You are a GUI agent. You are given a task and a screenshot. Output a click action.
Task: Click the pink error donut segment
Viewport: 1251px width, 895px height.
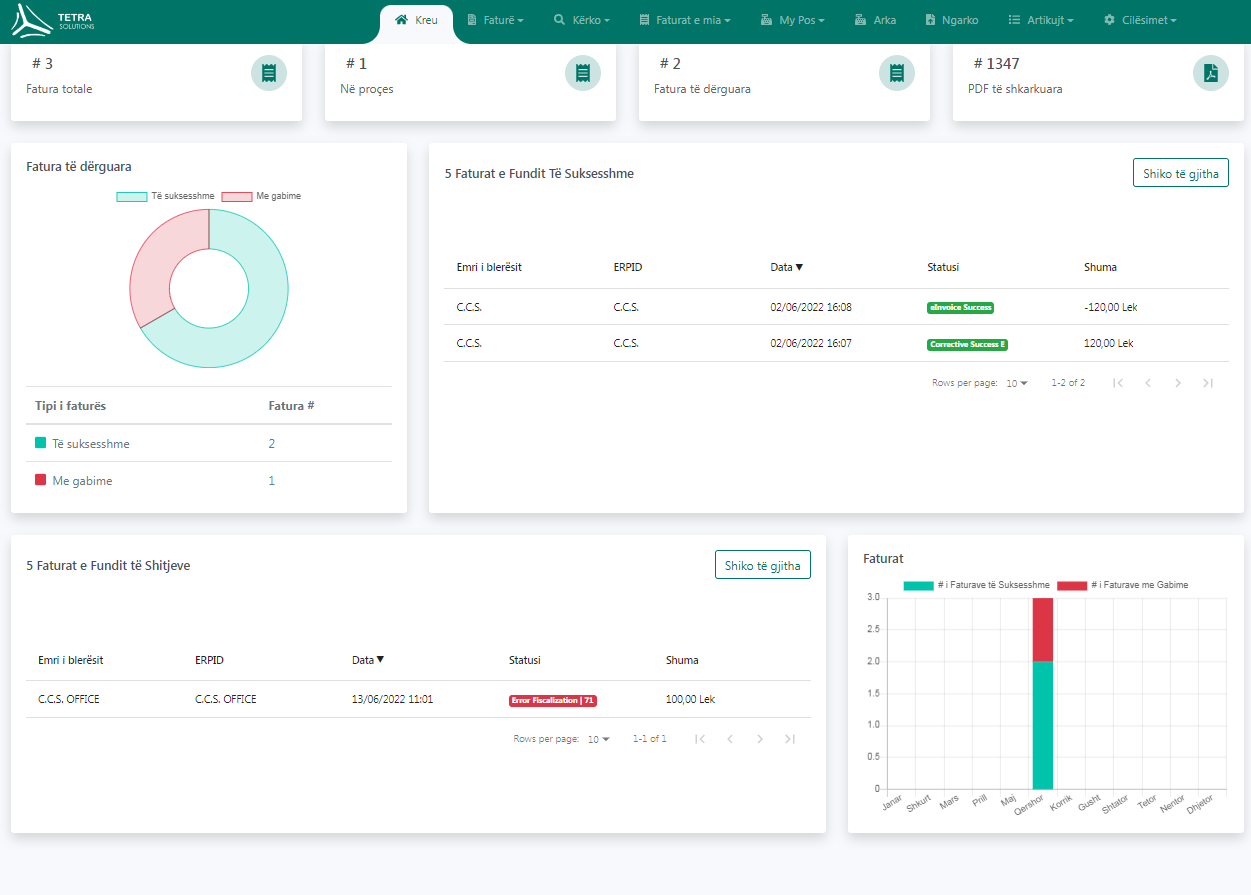(158, 260)
